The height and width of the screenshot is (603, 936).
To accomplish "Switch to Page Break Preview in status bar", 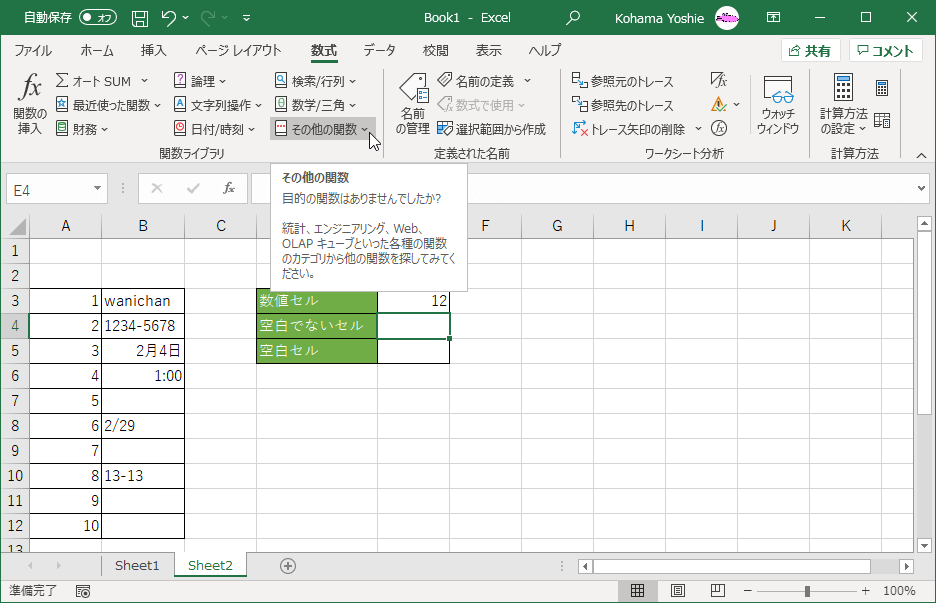I will click(718, 590).
